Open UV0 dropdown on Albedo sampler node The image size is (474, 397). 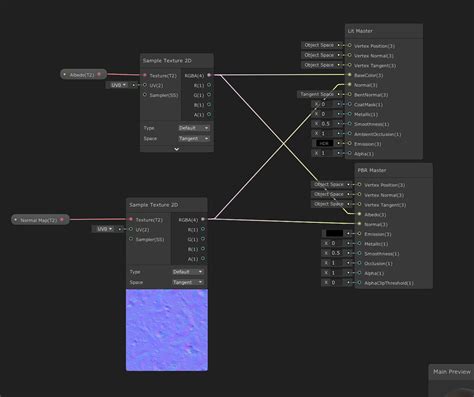click(x=118, y=85)
